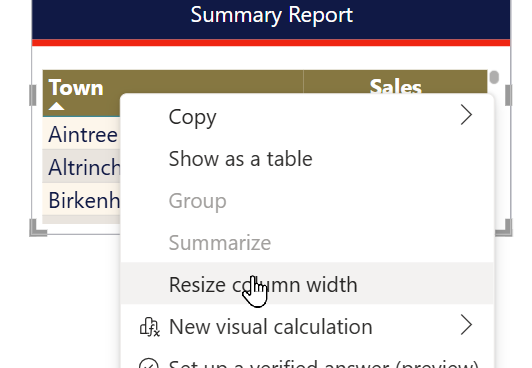Select the Altrinch town row
Screen dimensions: 532x368
pos(81,167)
